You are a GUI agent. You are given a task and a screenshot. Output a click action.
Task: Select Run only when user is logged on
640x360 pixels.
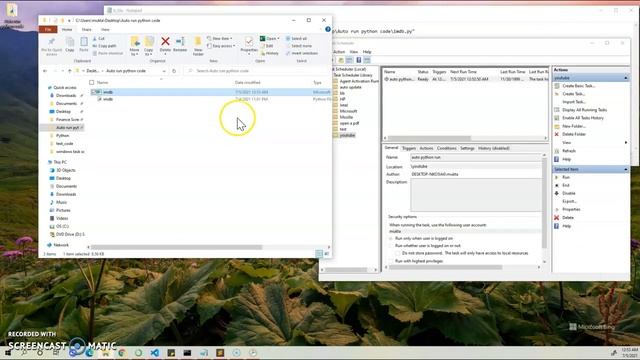click(391, 238)
